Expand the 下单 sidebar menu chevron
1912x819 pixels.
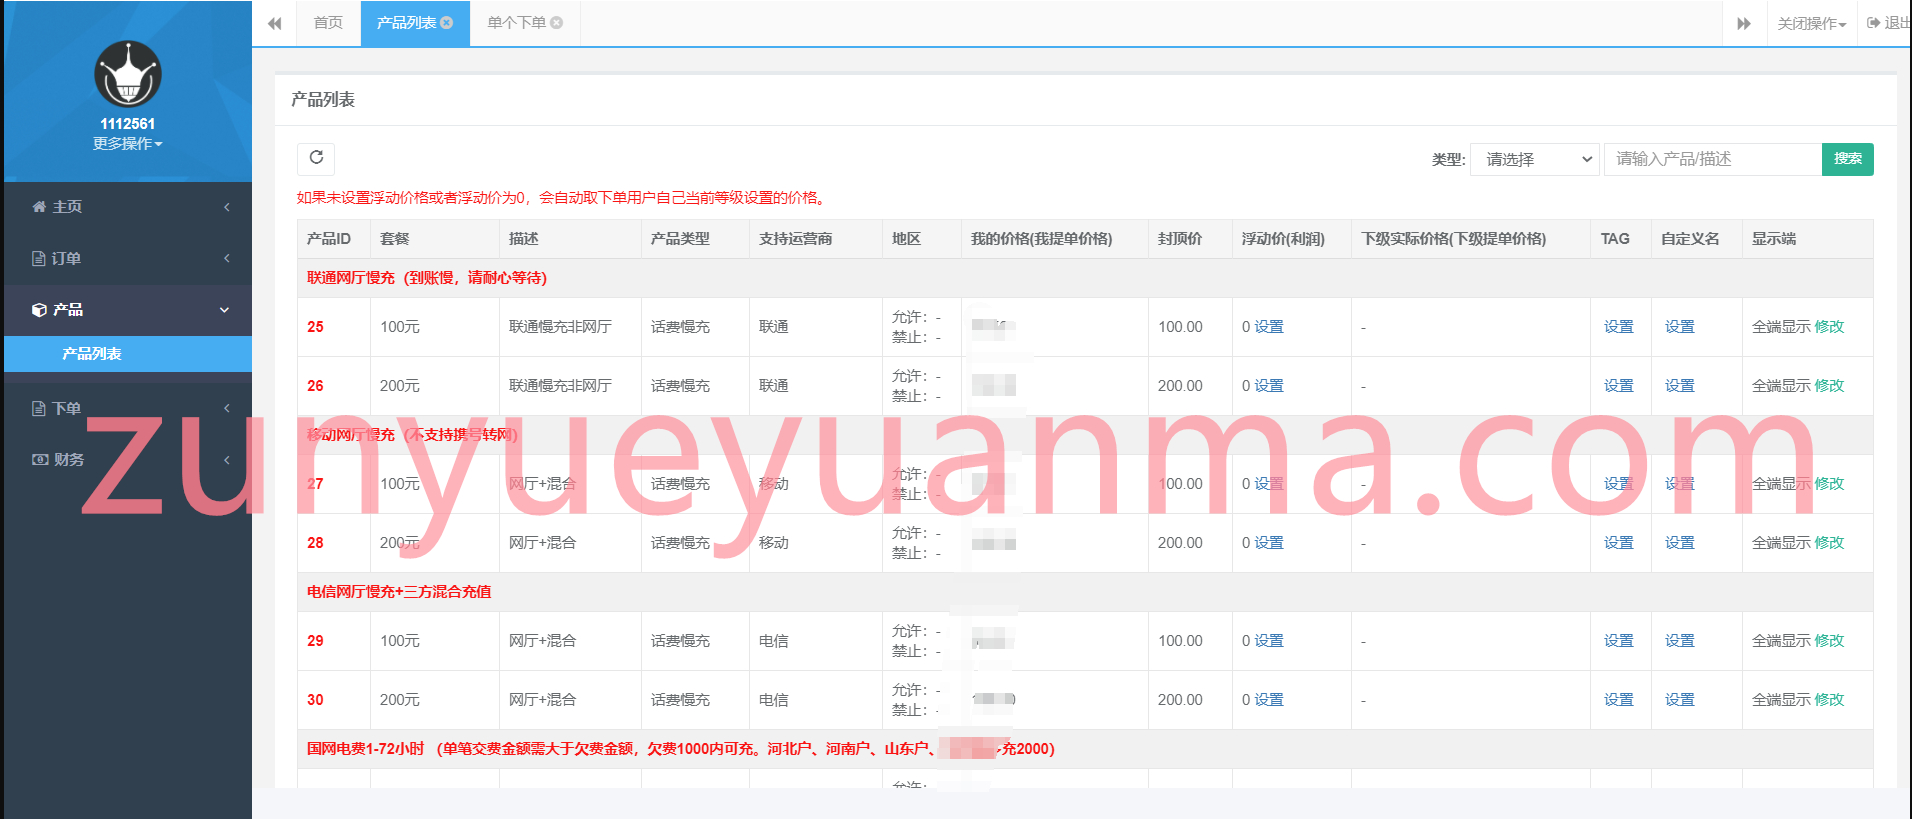tap(227, 408)
